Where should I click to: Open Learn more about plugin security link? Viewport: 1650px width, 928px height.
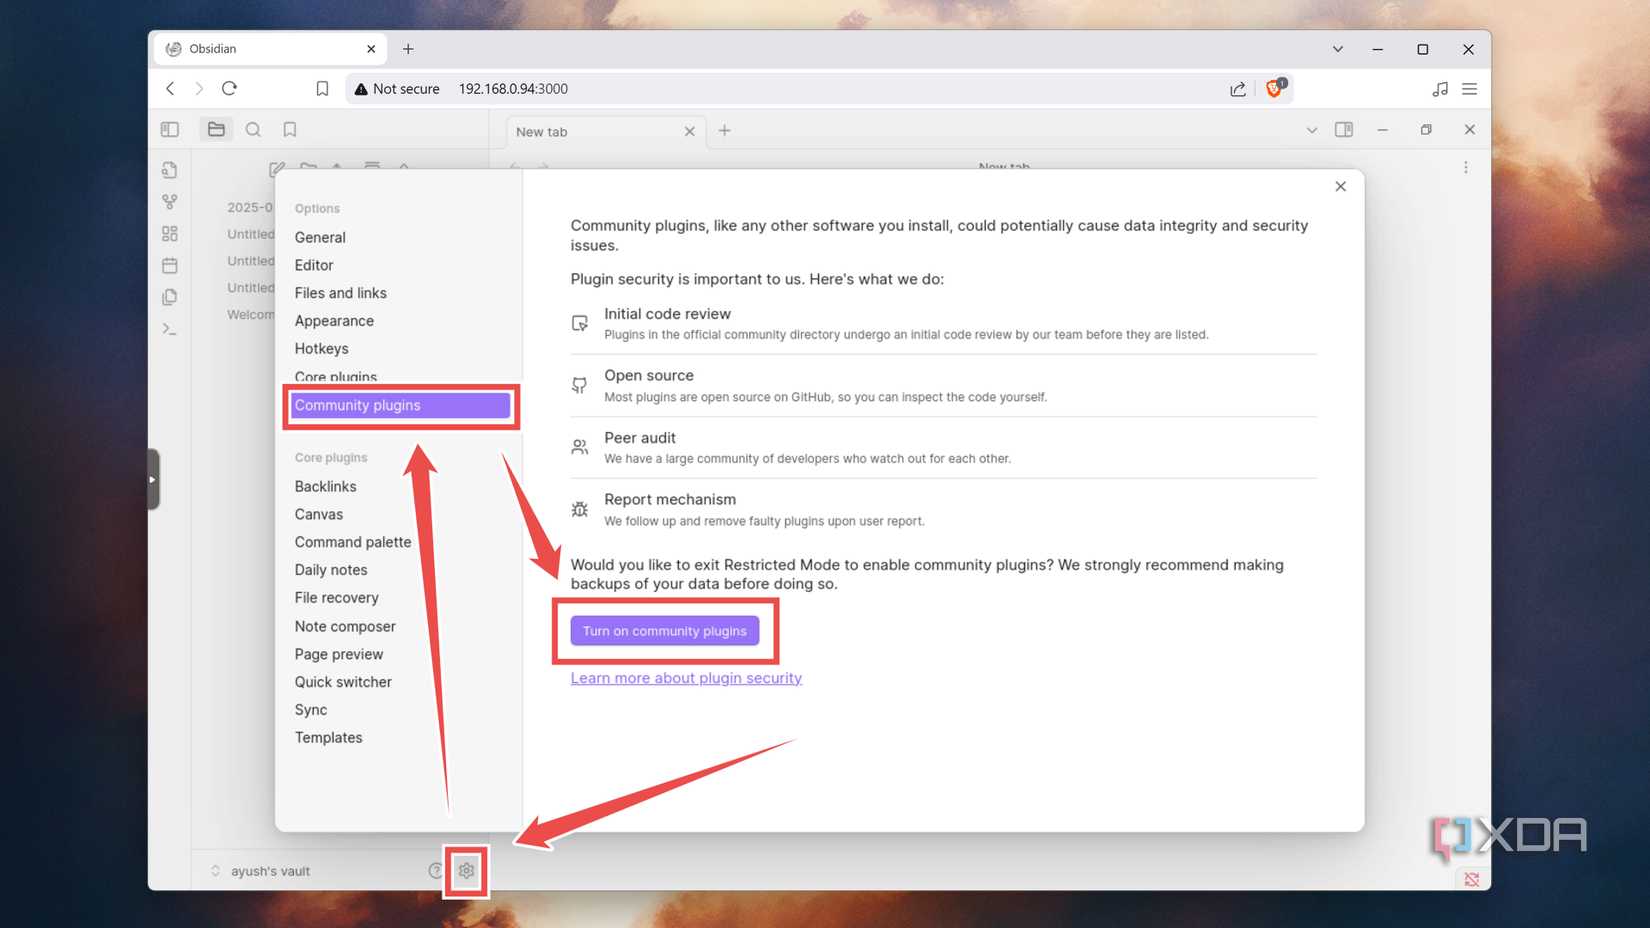[686, 678]
